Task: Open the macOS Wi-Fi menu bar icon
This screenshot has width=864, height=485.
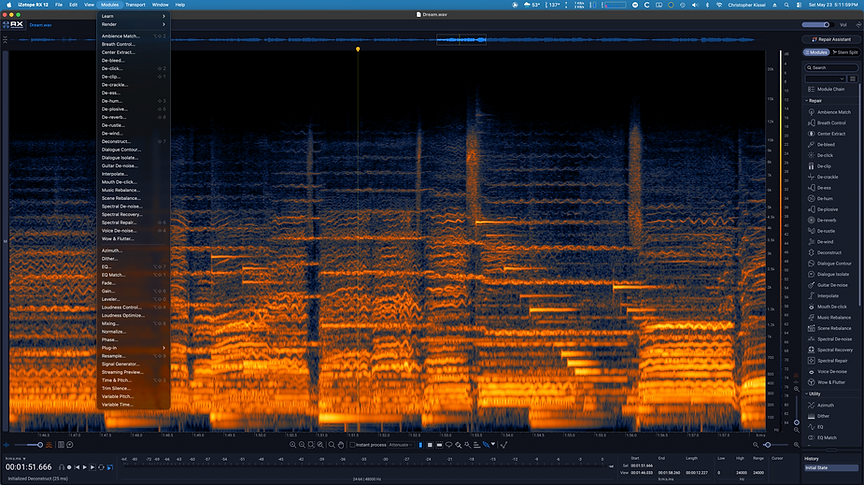Action: 719,4
